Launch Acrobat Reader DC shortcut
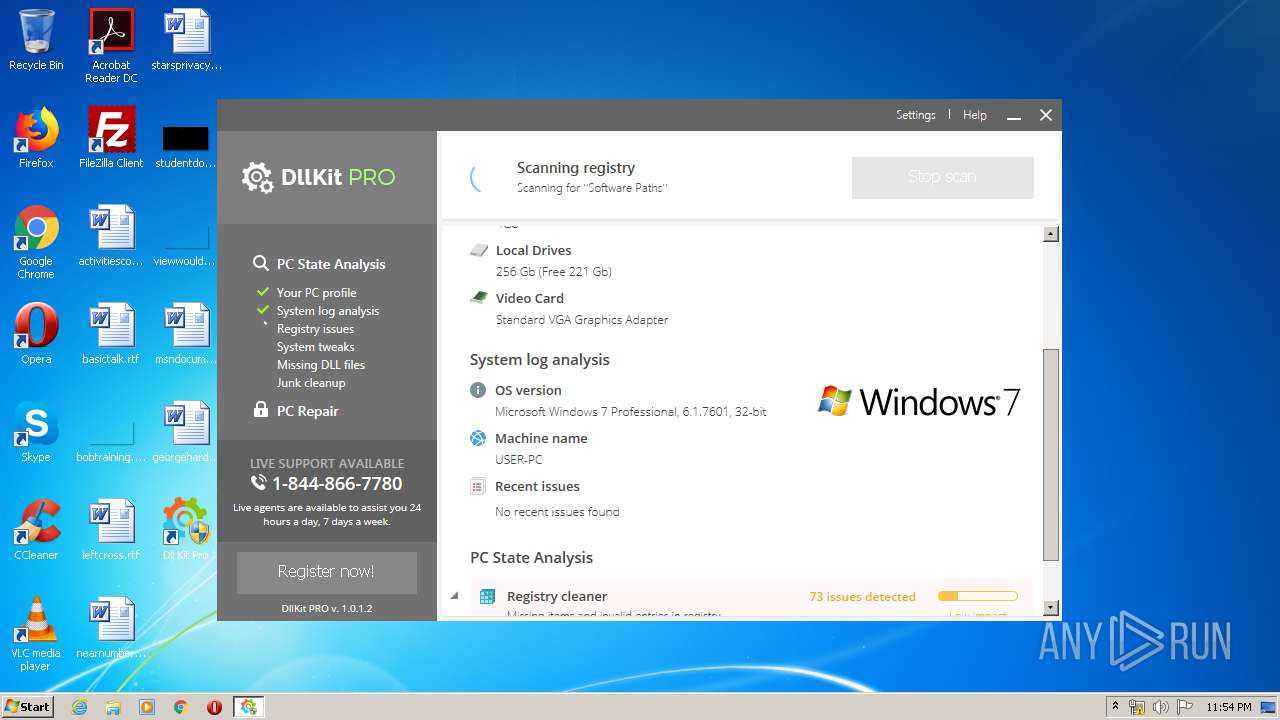Screen dimensions: 1280x720 click(111, 46)
